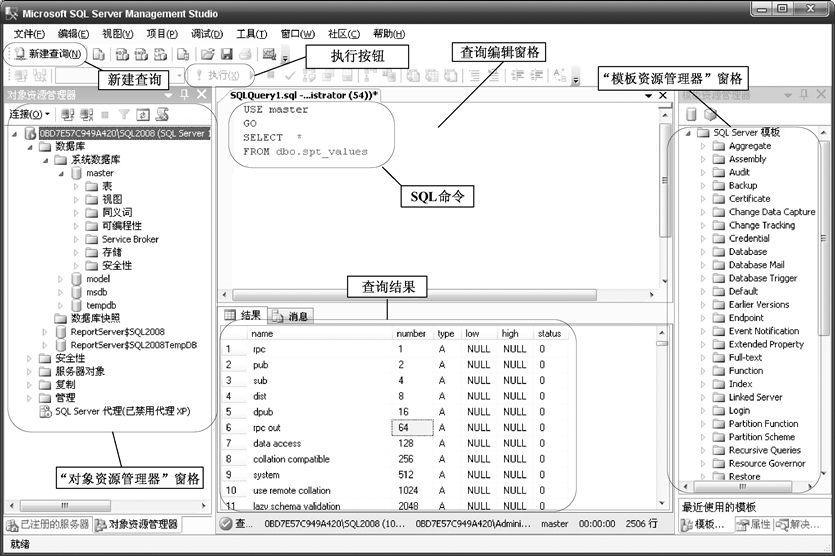
Task: Open the 连接(O) dropdown in Object Explorer
Action: click(29, 114)
